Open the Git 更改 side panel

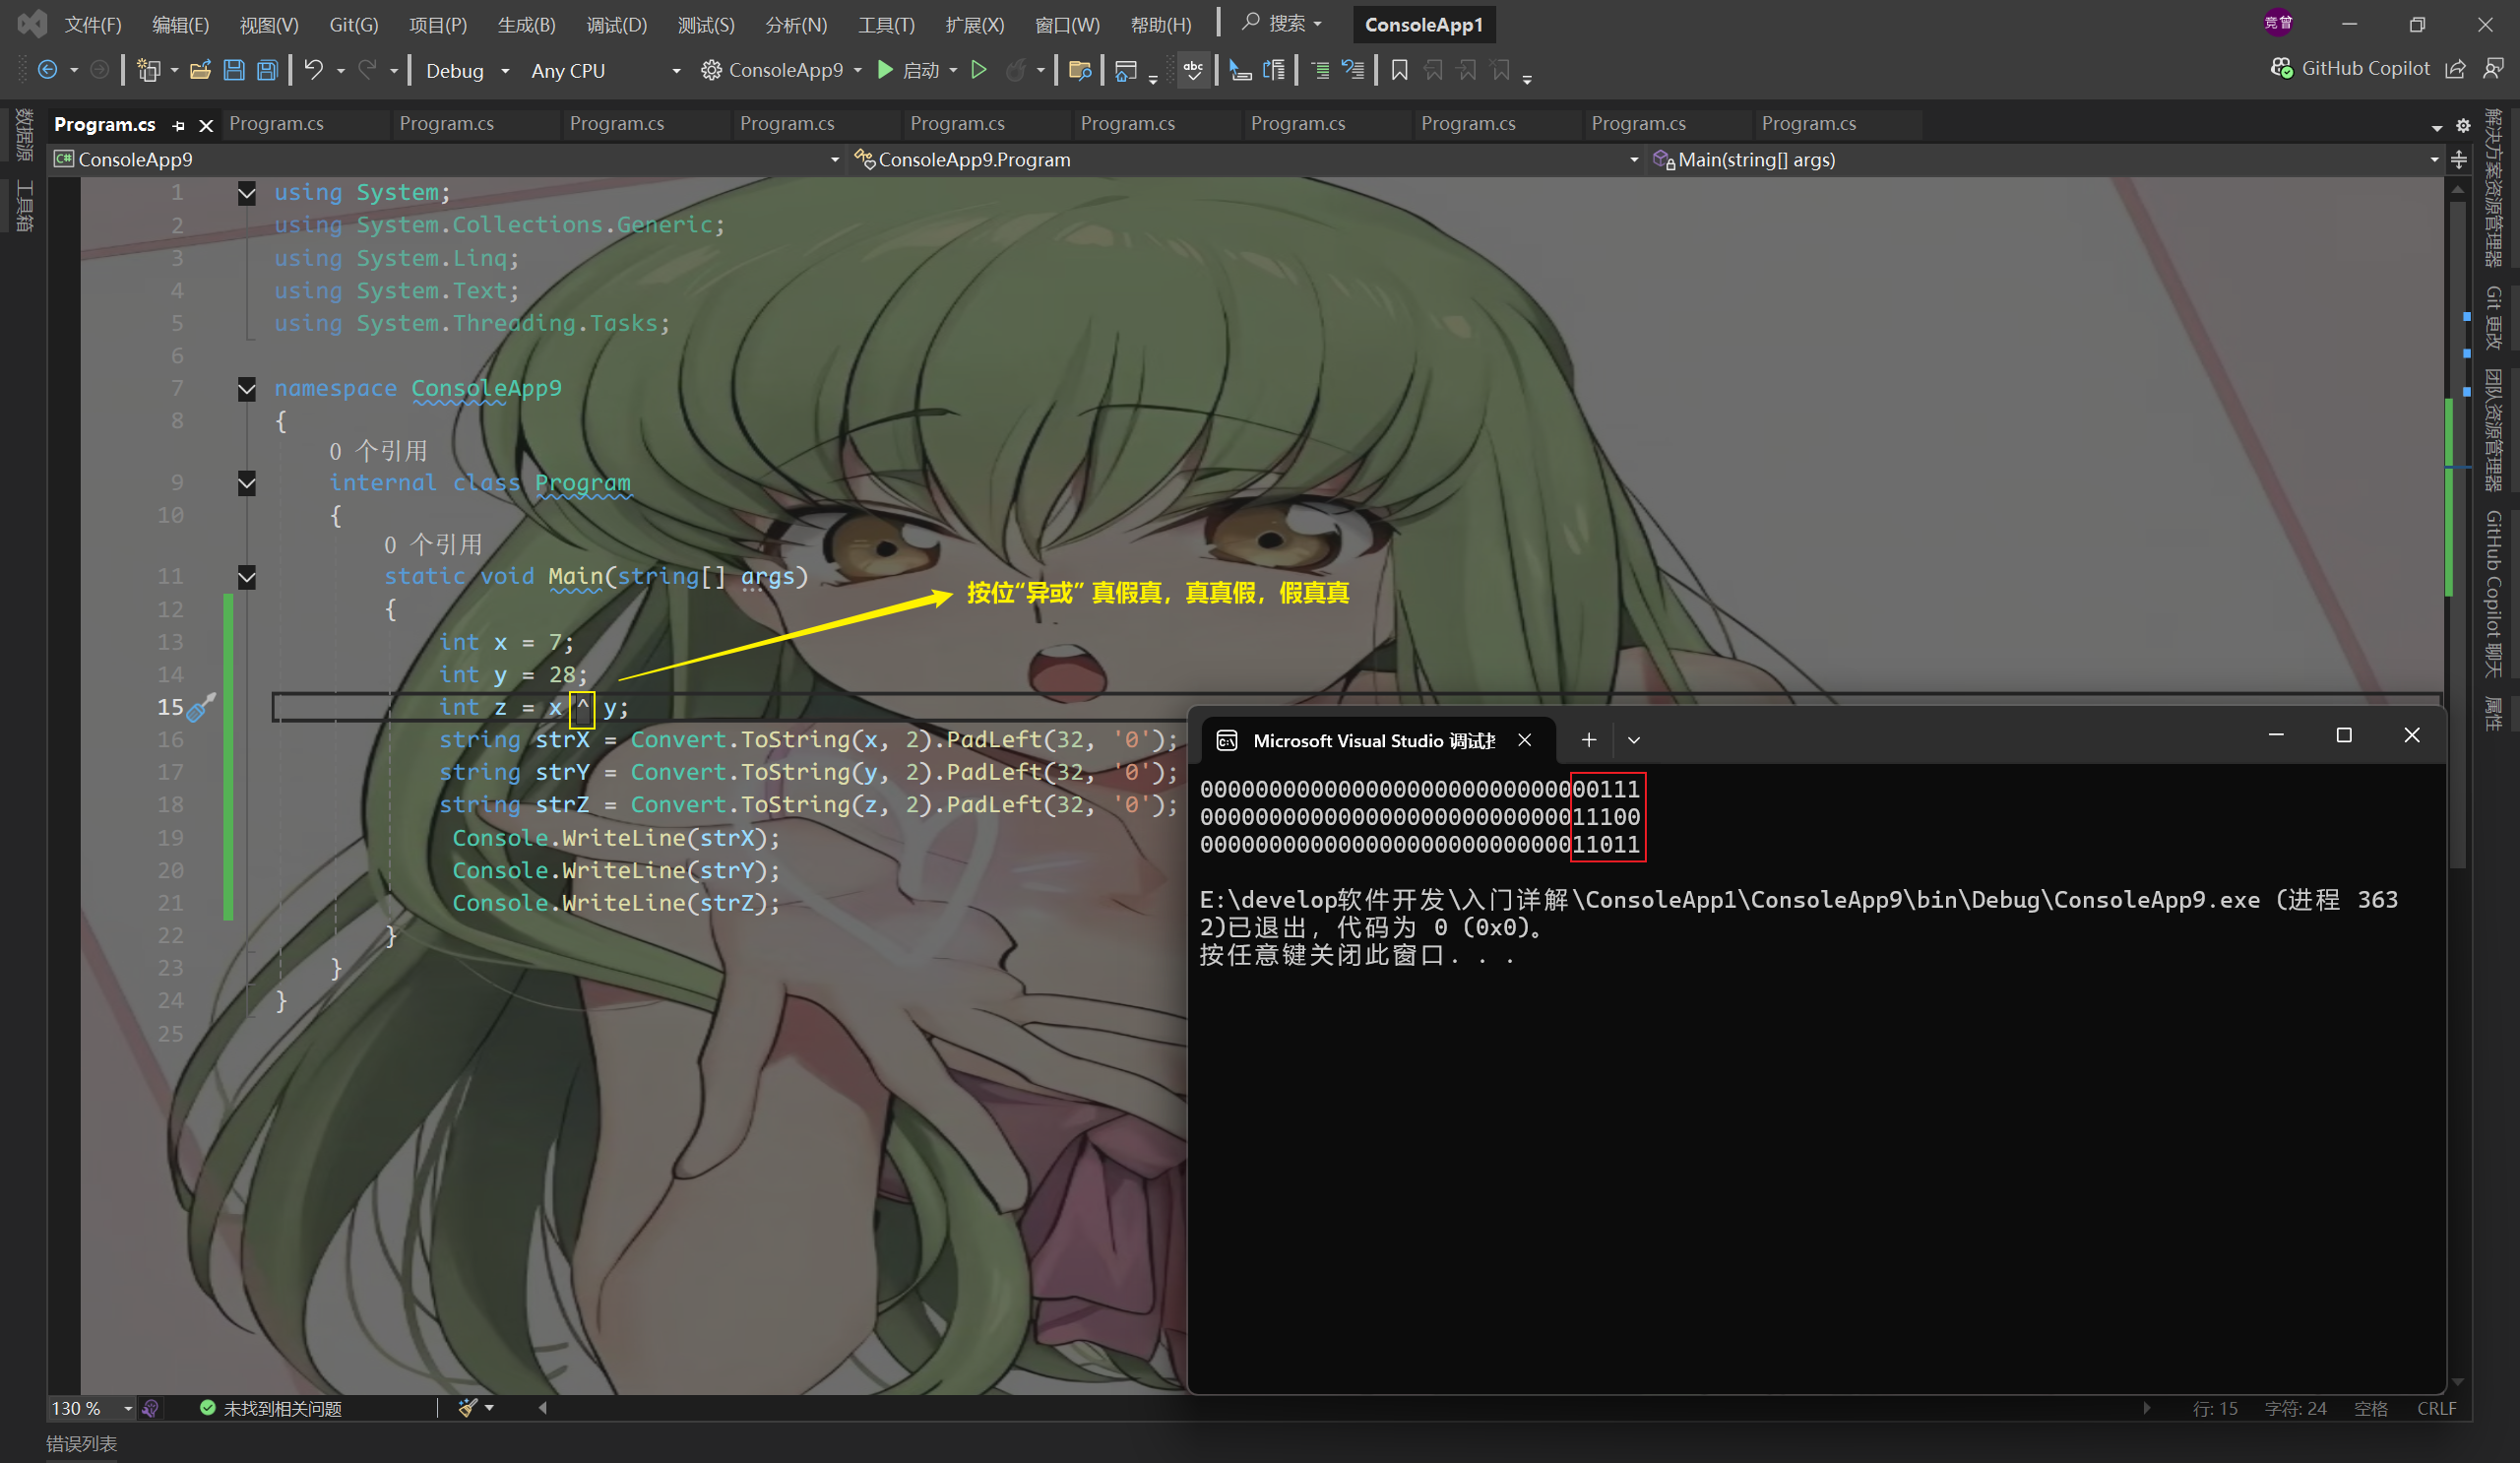coord(2494,318)
